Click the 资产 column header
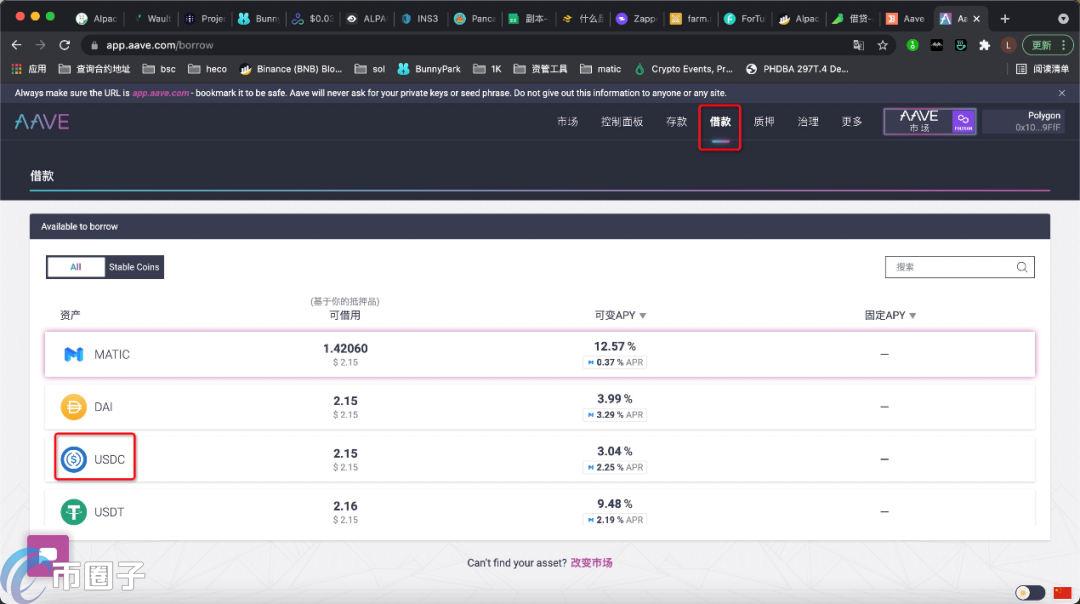The width and height of the screenshot is (1080, 604). 70,315
